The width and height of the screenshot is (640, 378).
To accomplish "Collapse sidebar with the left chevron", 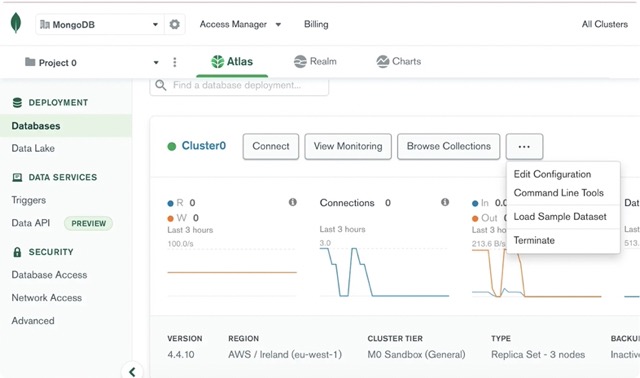I will tap(132, 371).
